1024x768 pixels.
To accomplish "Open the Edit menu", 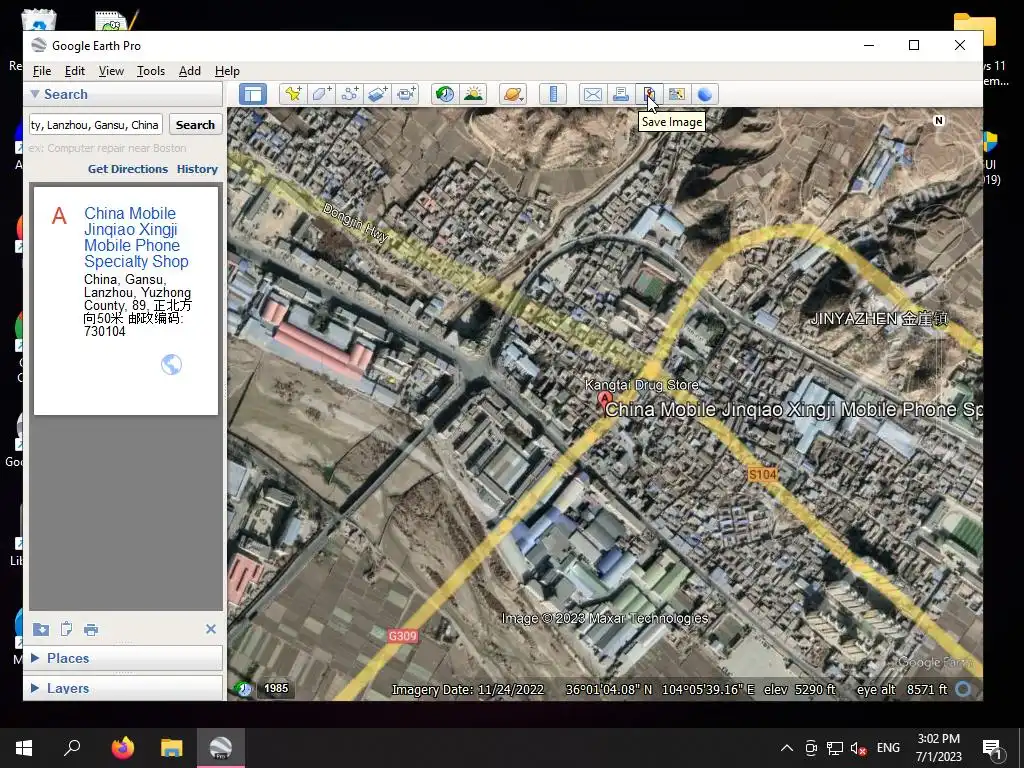I will 74,71.
